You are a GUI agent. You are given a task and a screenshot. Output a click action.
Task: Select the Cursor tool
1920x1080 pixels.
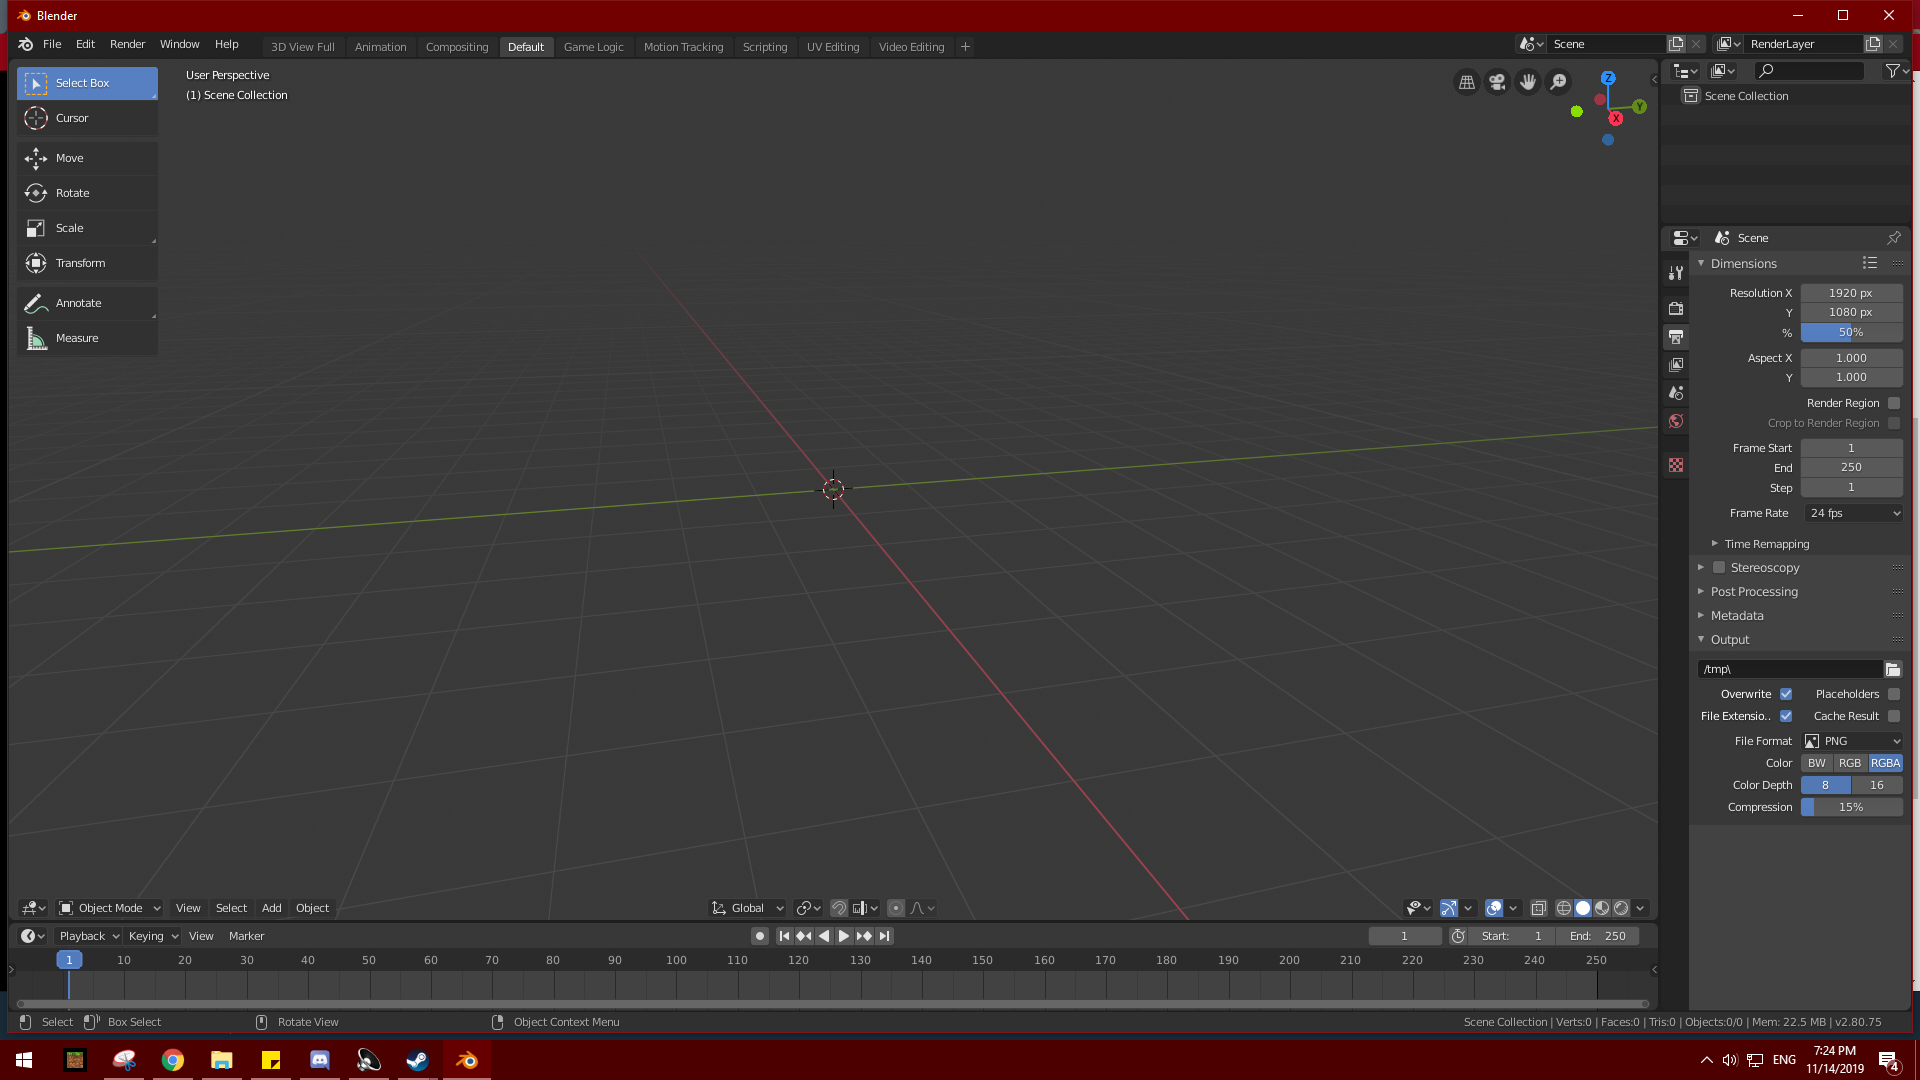tap(87, 118)
